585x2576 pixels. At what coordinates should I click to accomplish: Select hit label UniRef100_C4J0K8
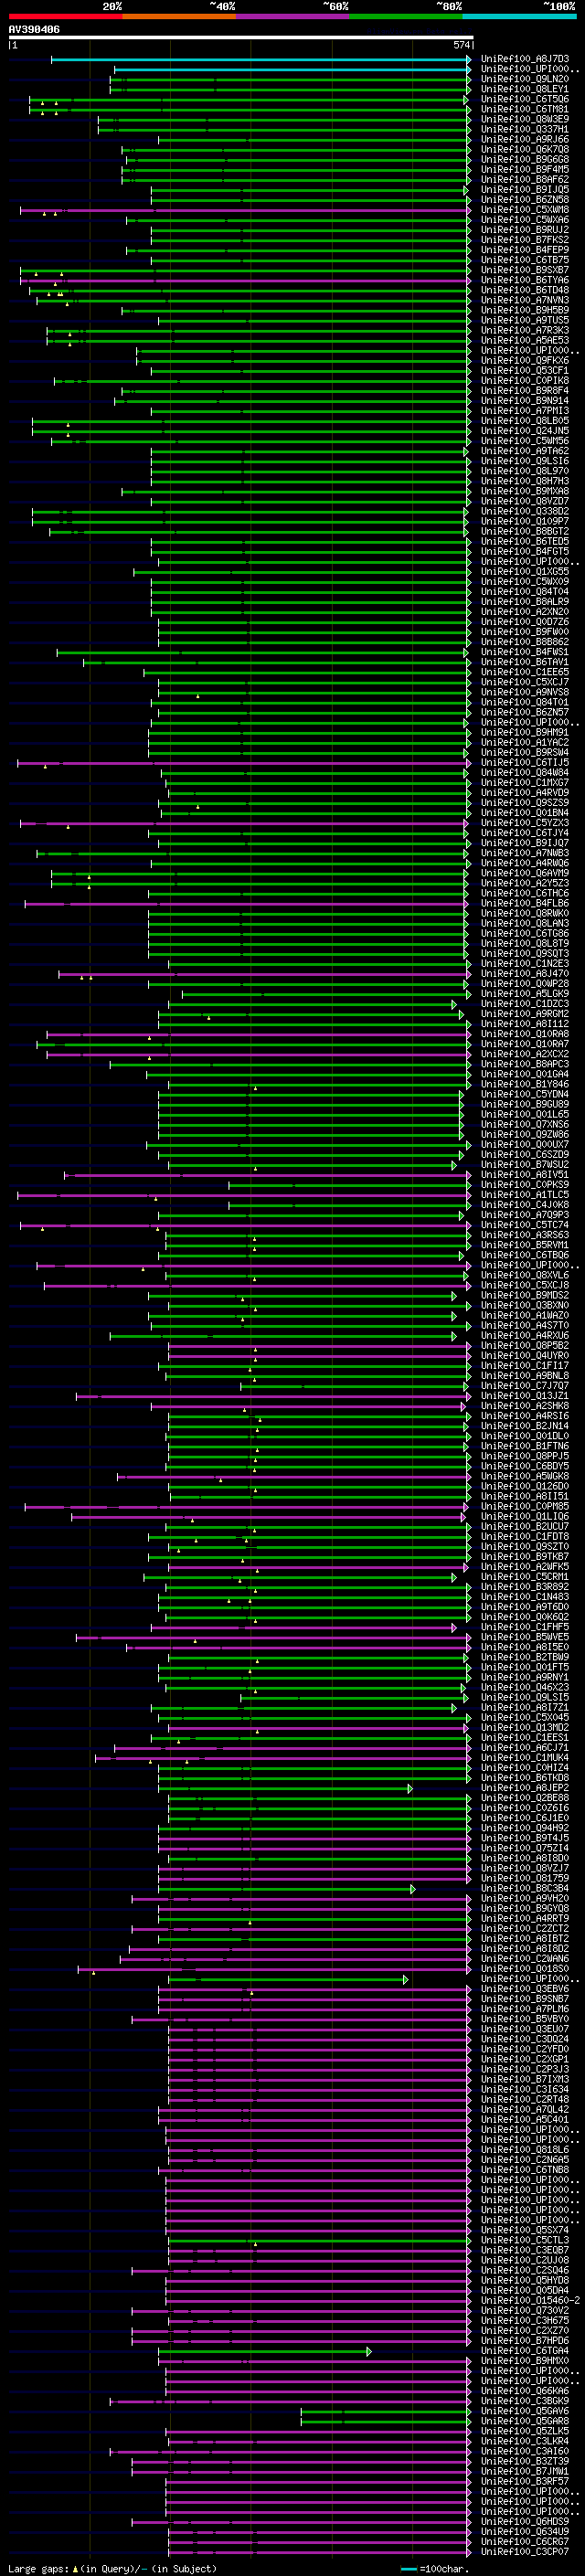[525, 1205]
